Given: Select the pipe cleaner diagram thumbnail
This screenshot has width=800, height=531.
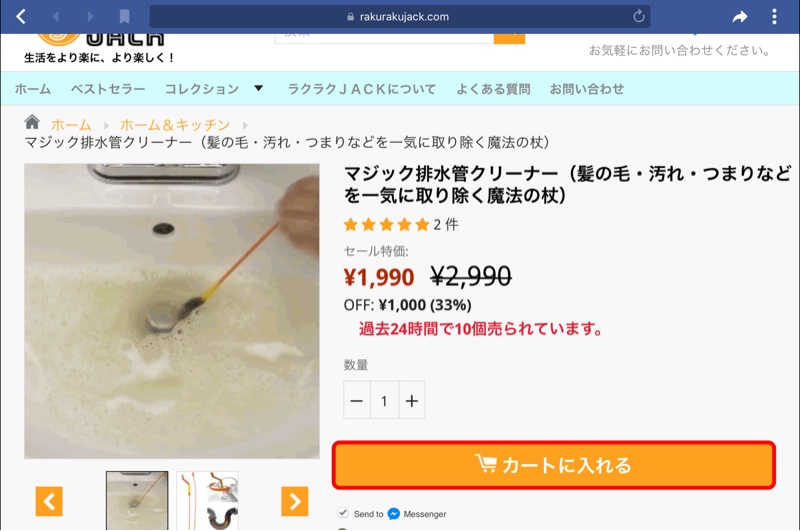Looking at the screenshot, I should pos(207,500).
